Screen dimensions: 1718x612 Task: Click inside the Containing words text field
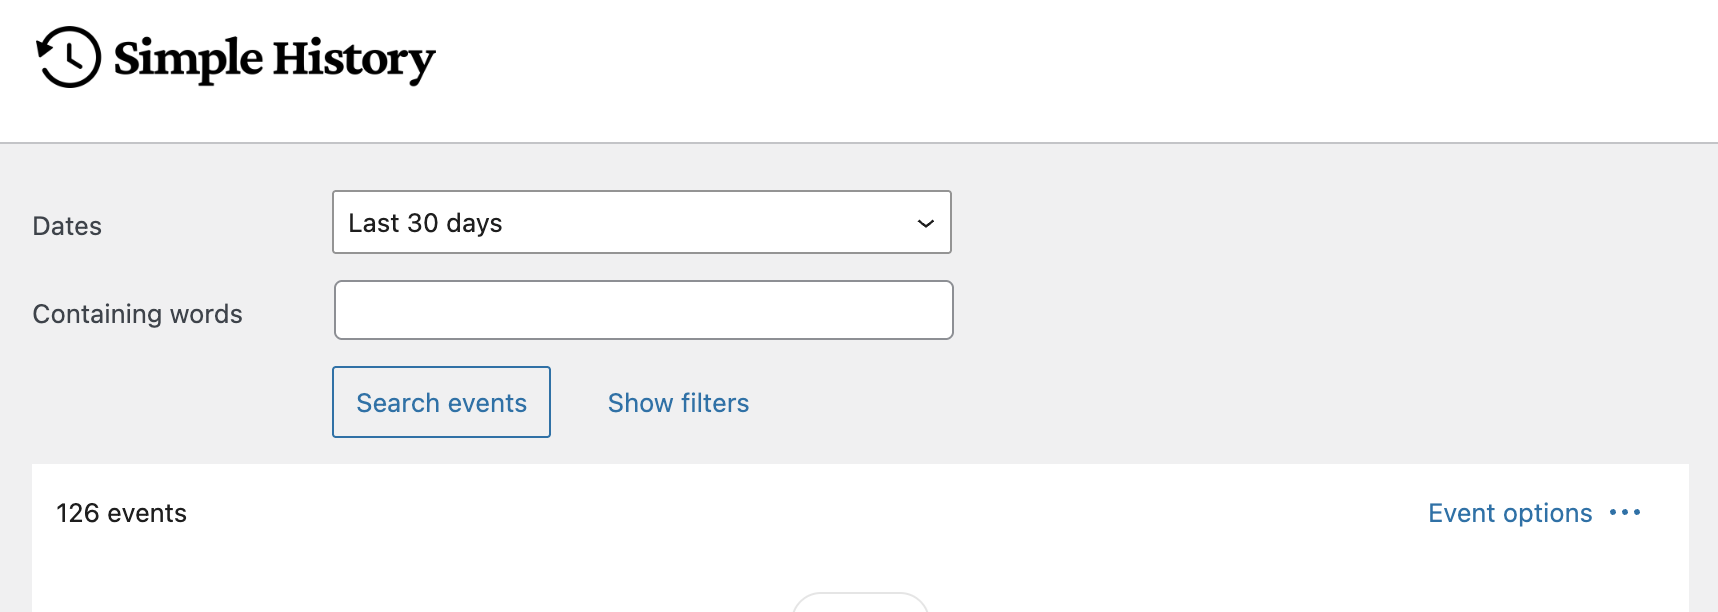(x=642, y=310)
